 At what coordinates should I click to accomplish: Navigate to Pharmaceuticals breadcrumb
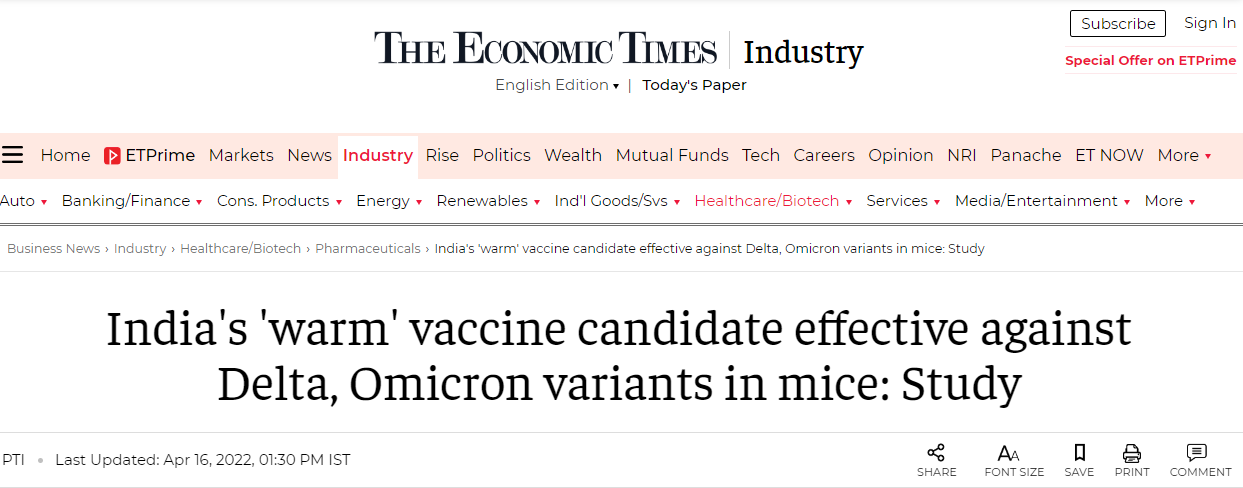pos(368,249)
